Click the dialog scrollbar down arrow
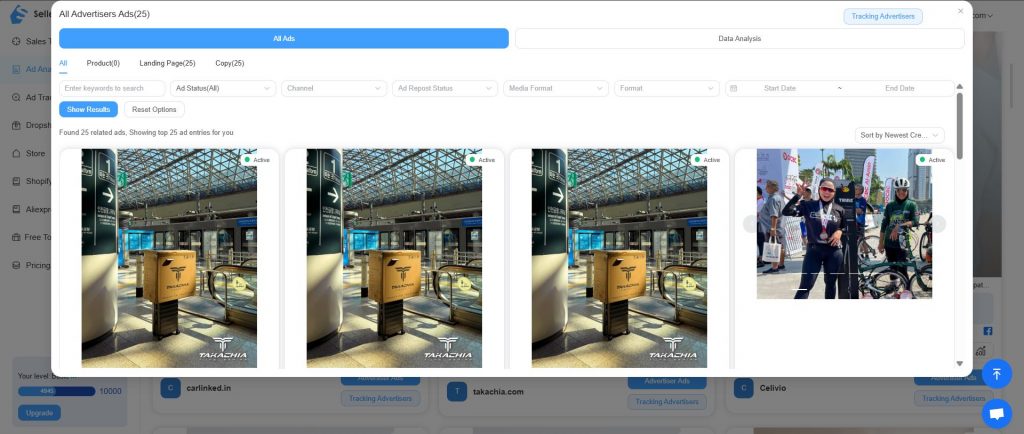The height and width of the screenshot is (434, 1024). click(959, 364)
